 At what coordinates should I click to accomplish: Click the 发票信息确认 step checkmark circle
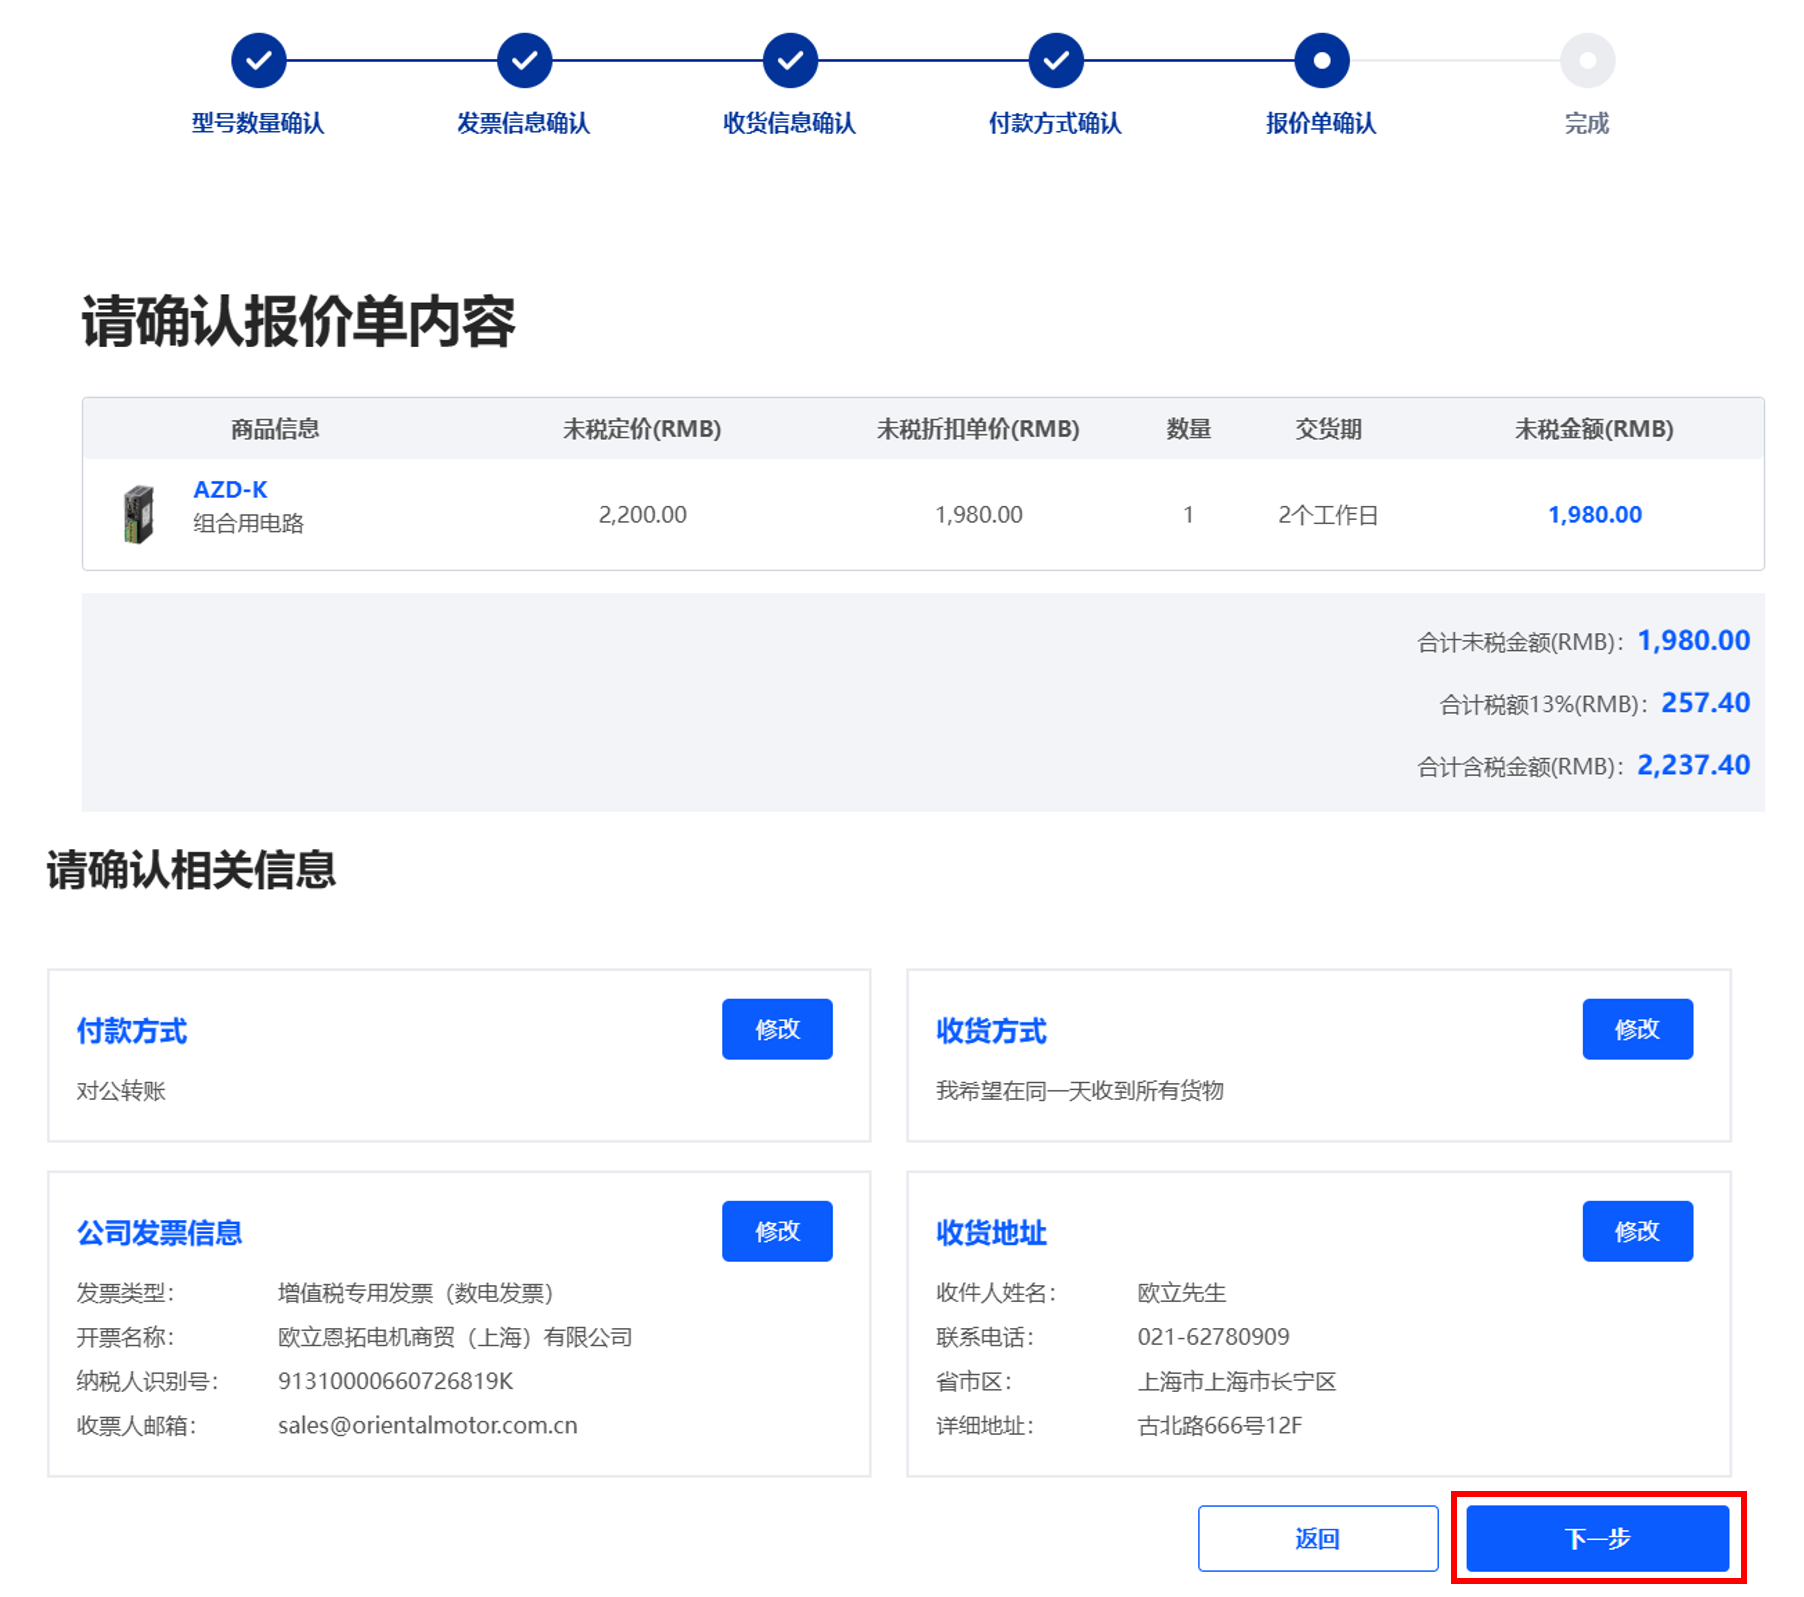(524, 61)
